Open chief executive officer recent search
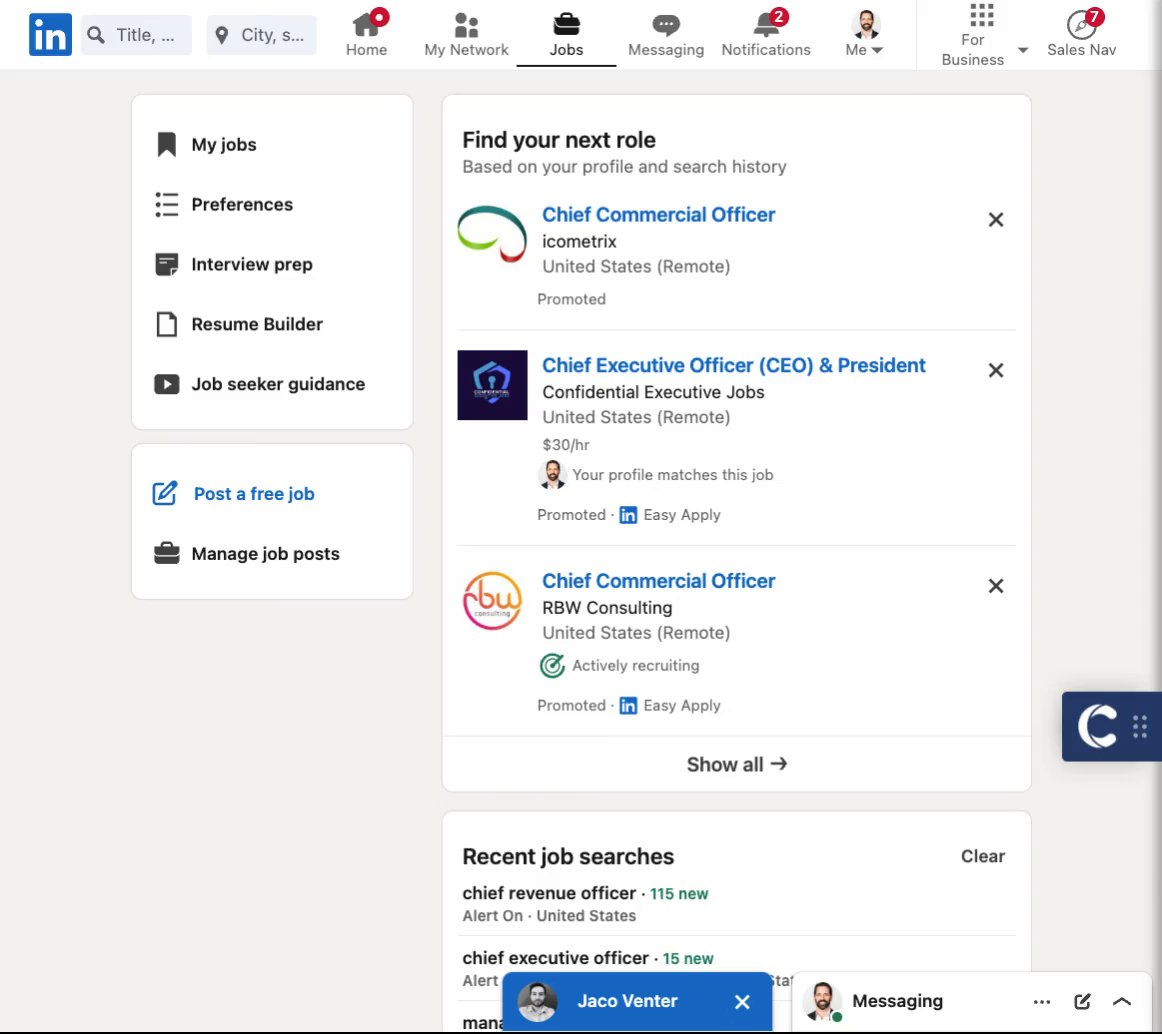Screen dimensions: 1162x1034 coord(555,958)
